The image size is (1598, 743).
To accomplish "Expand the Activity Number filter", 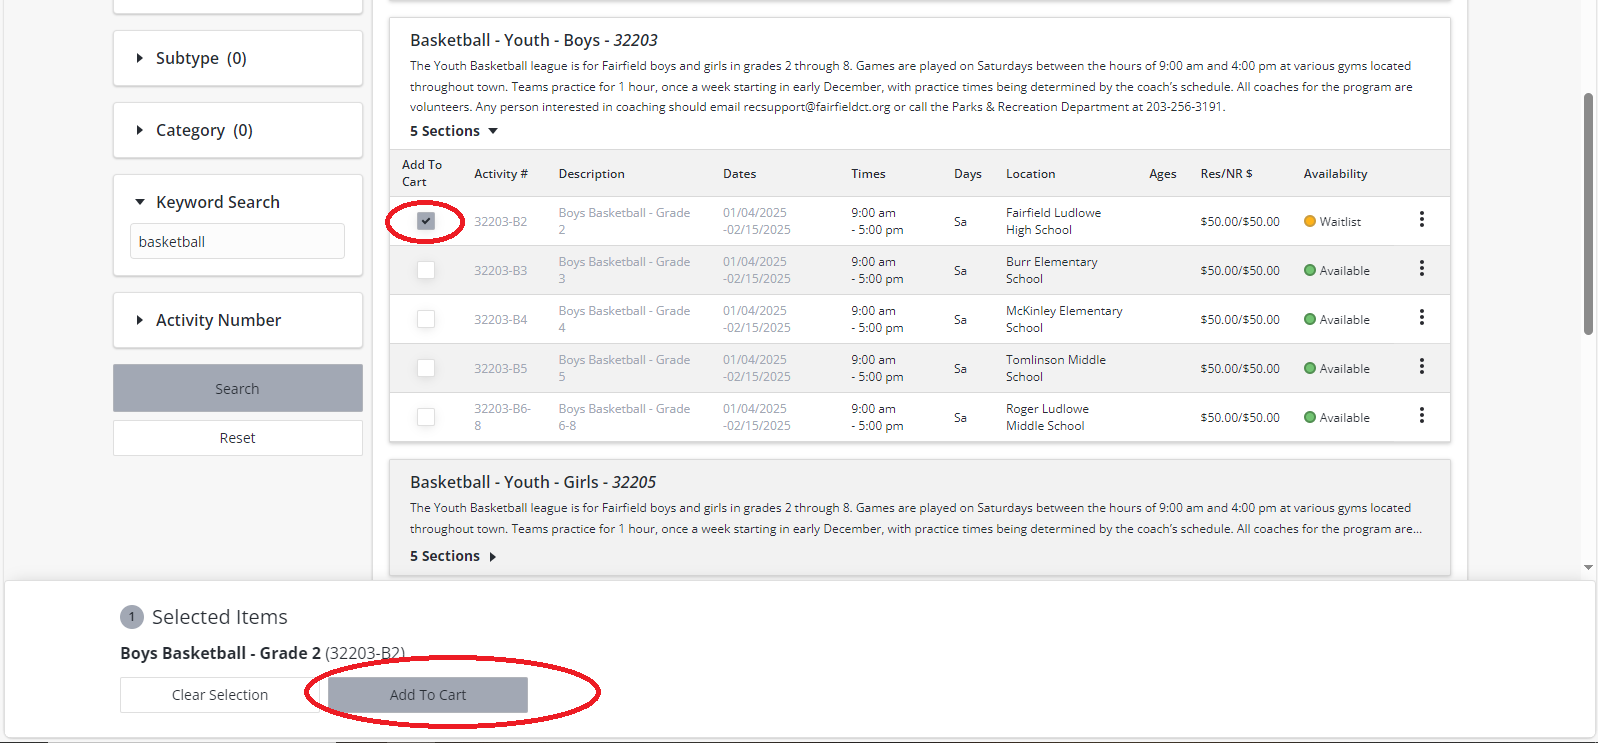I will pyautogui.click(x=139, y=320).
